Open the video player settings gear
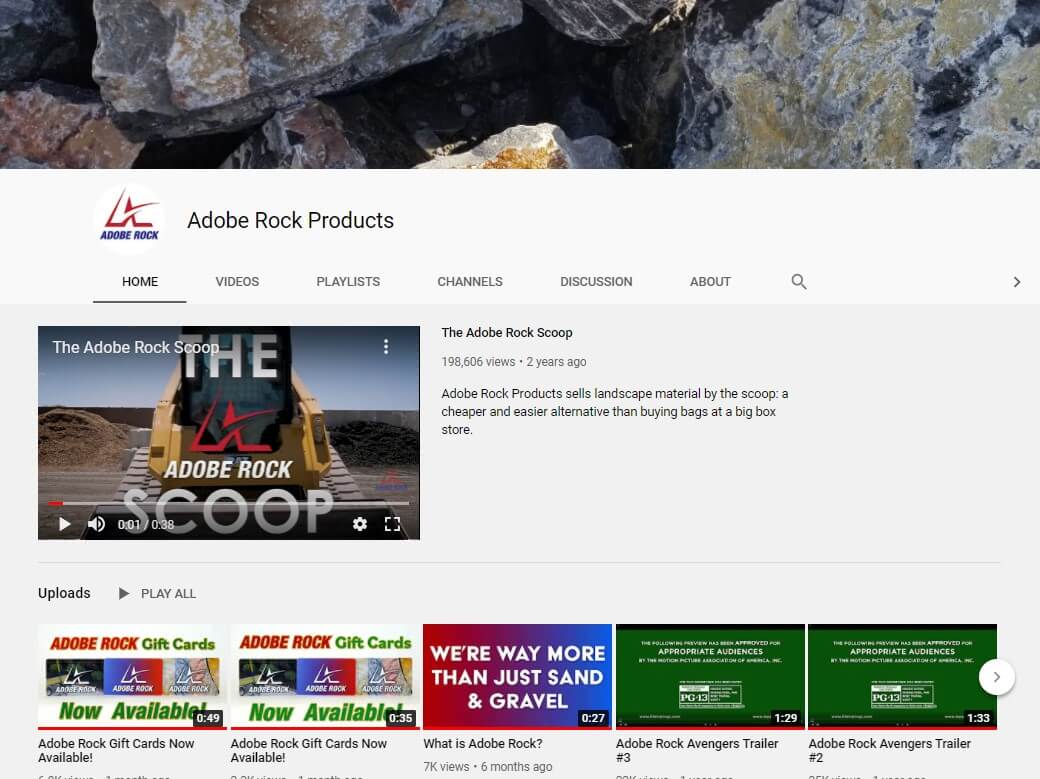This screenshot has width=1040, height=779. (x=359, y=524)
